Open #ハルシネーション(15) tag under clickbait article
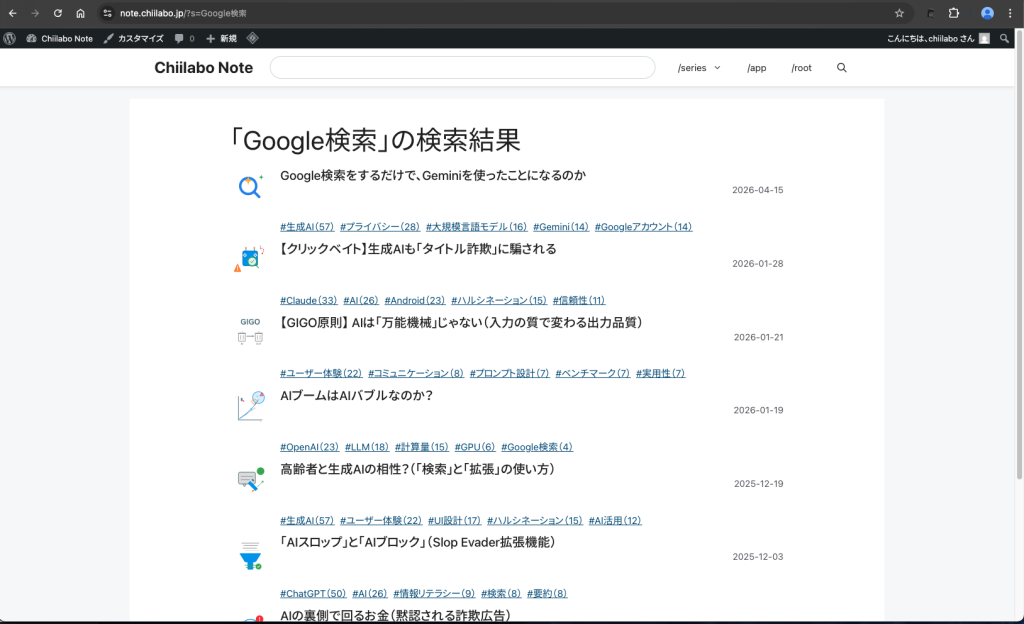This screenshot has width=1024, height=624. (x=499, y=301)
